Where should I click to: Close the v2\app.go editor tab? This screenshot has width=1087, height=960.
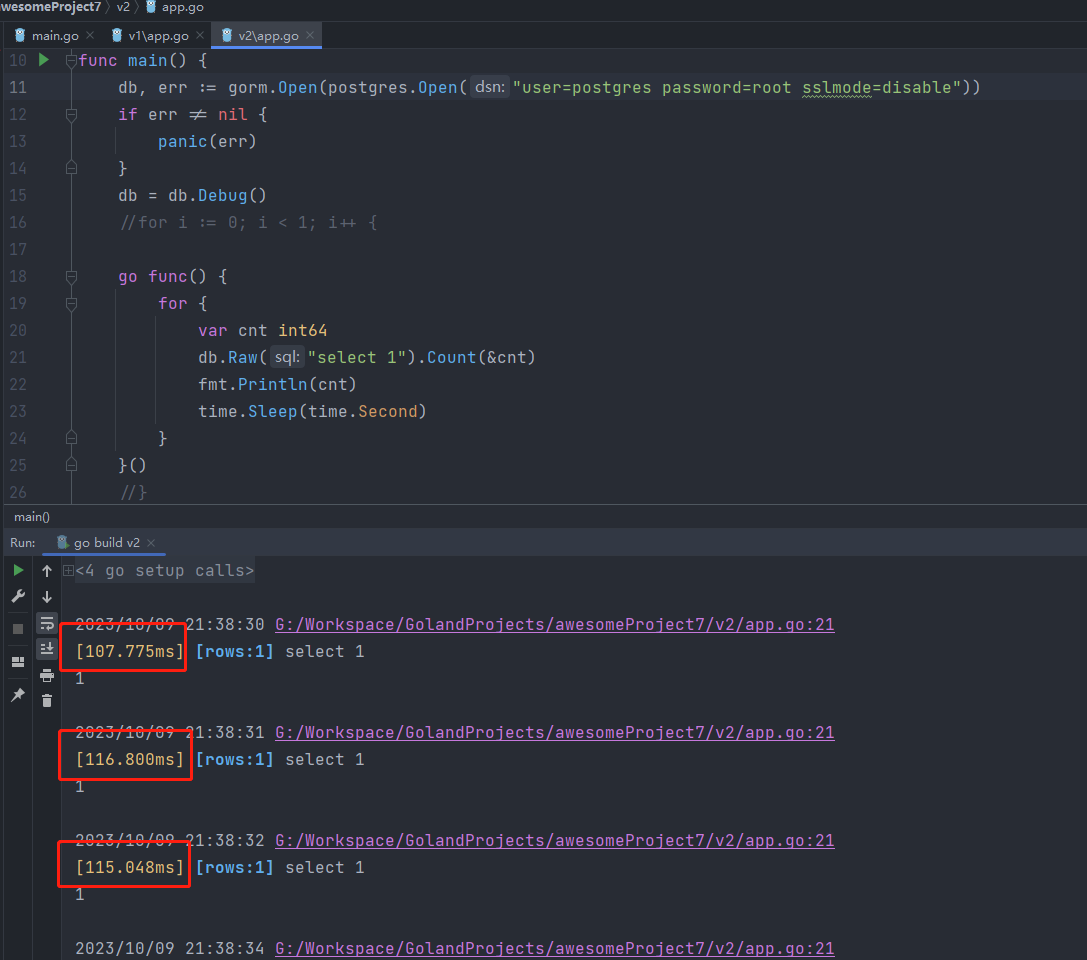[311, 36]
